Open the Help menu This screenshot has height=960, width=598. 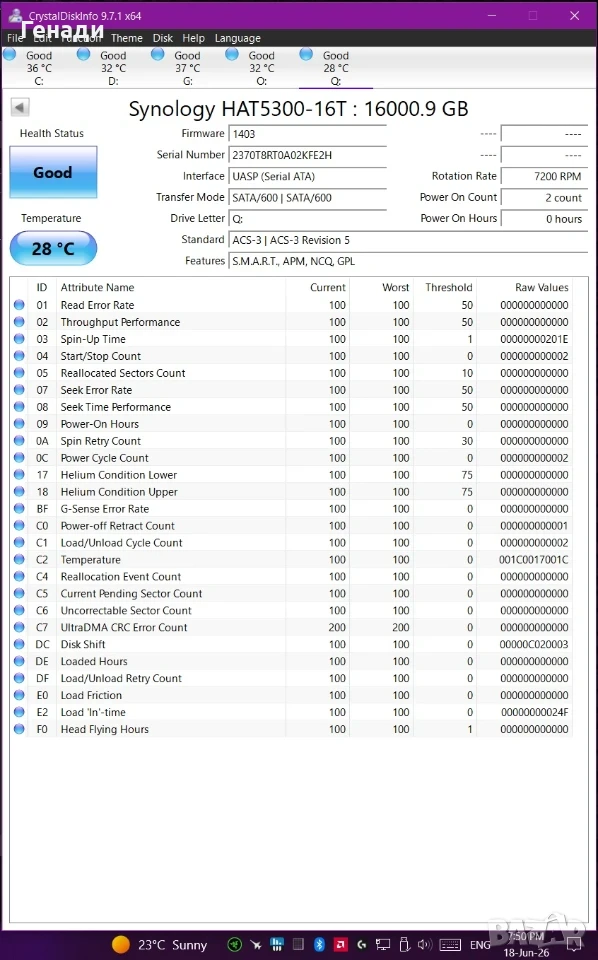[x=193, y=38]
